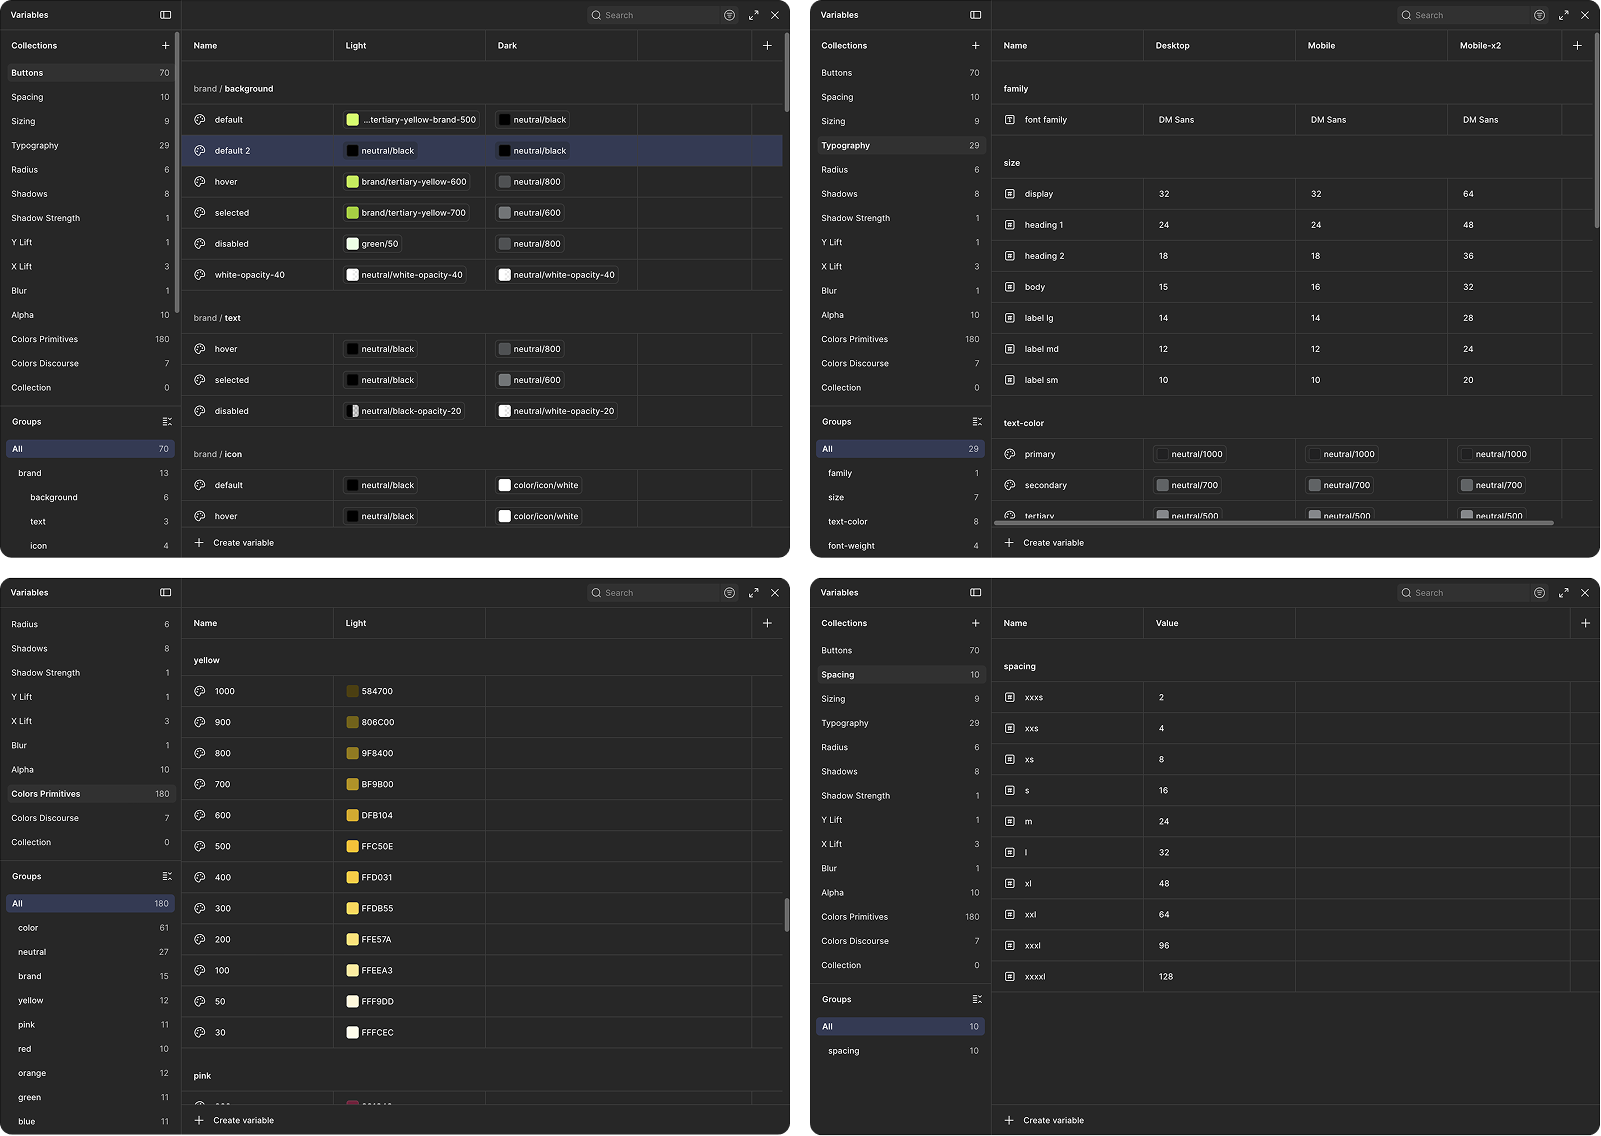Click the brand/tertiary-yellow-700 color chip
Image resolution: width=1601 pixels, height=1136 pixels.
pyautogui.click(x=406, y=213)
